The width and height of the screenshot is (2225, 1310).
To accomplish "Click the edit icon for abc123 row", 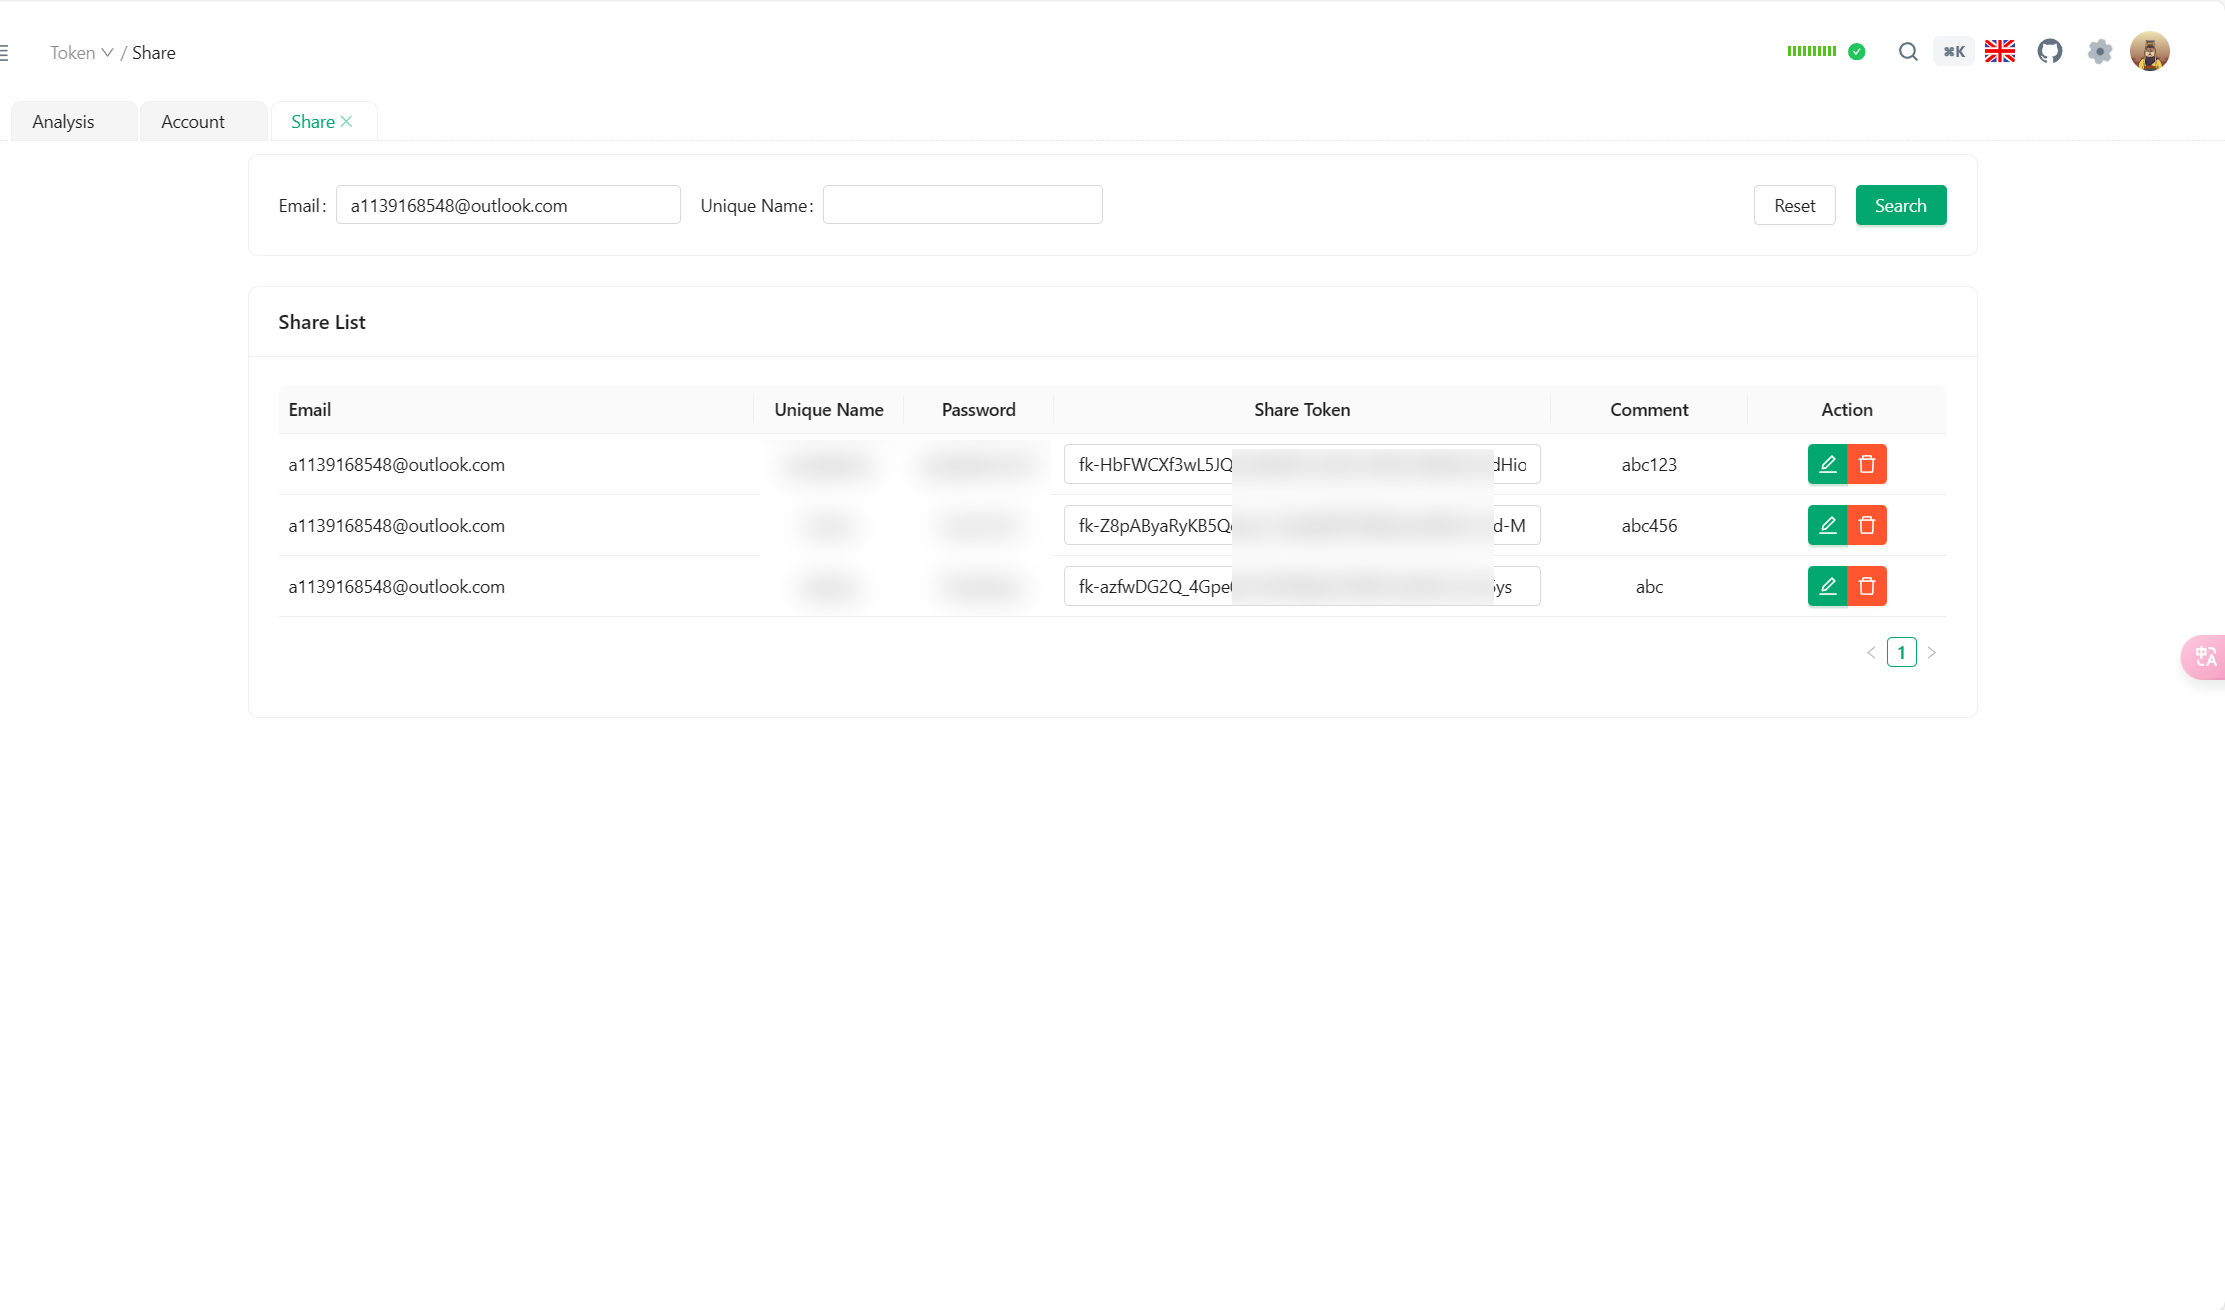I will pos(1827,464).
